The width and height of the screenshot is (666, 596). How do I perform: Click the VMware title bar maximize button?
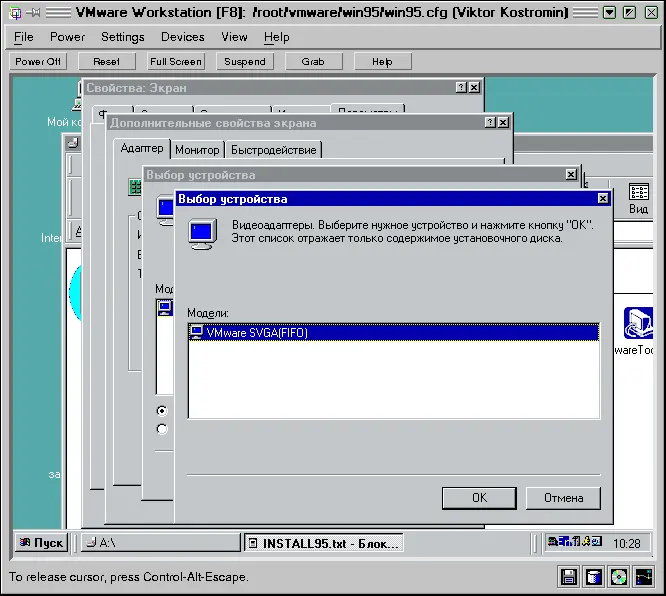pos(629,13)
